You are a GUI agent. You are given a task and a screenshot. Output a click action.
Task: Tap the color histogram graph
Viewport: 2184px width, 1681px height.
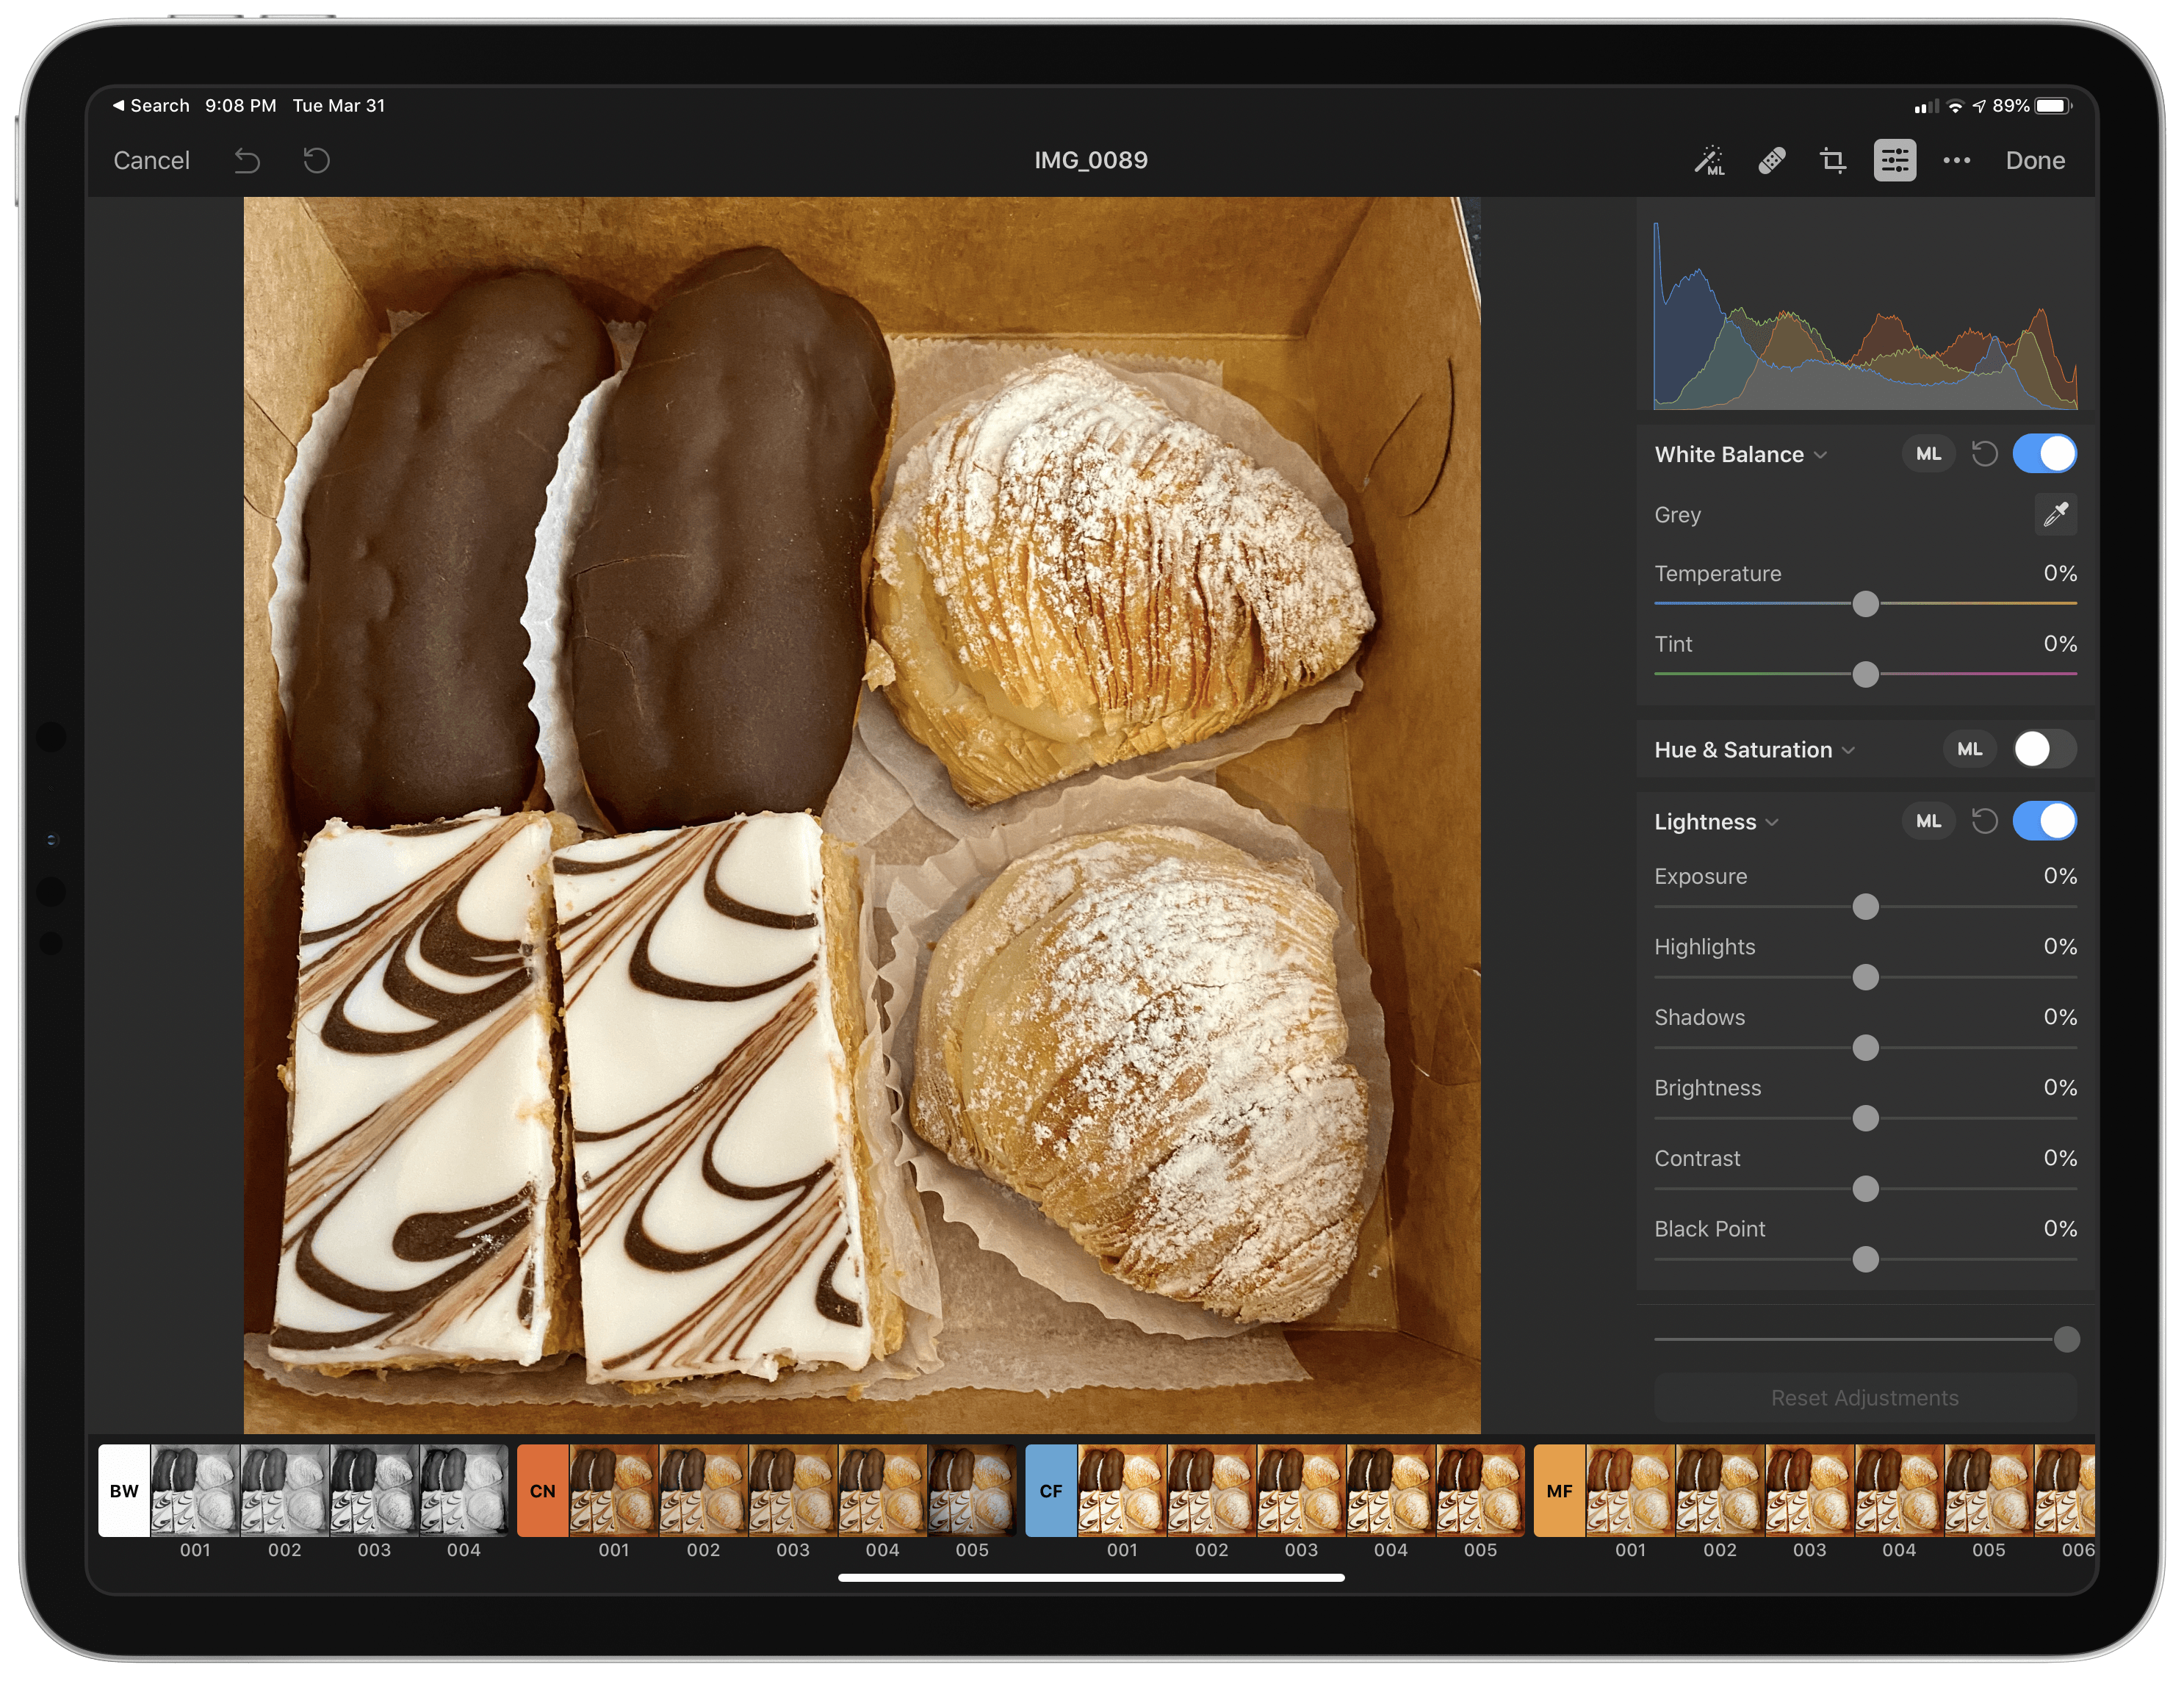click(1865, 315)
